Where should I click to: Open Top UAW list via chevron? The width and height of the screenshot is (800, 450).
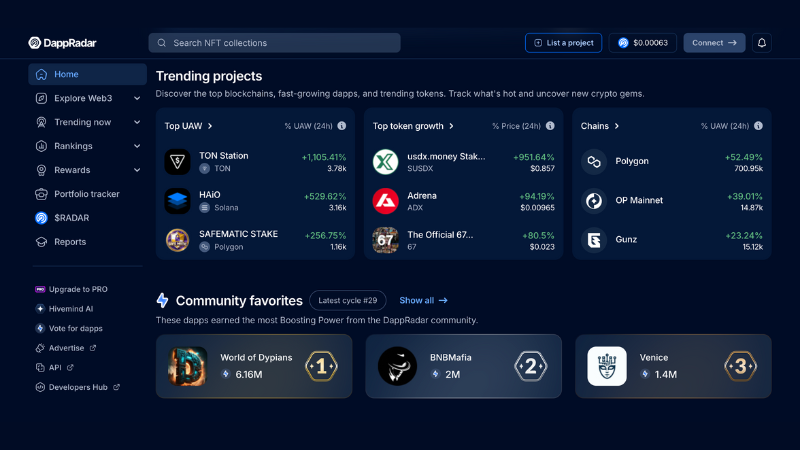[210, 126]
